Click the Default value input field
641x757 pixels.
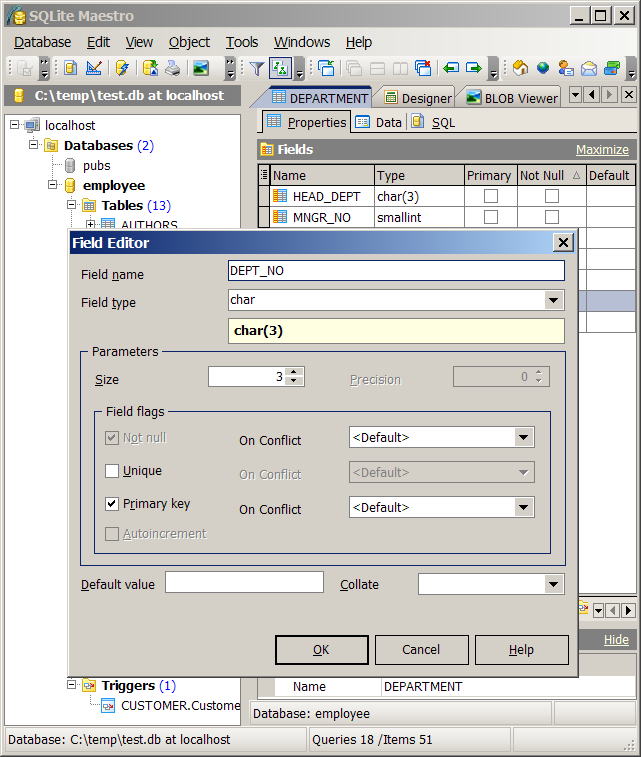tap(244, 582)
